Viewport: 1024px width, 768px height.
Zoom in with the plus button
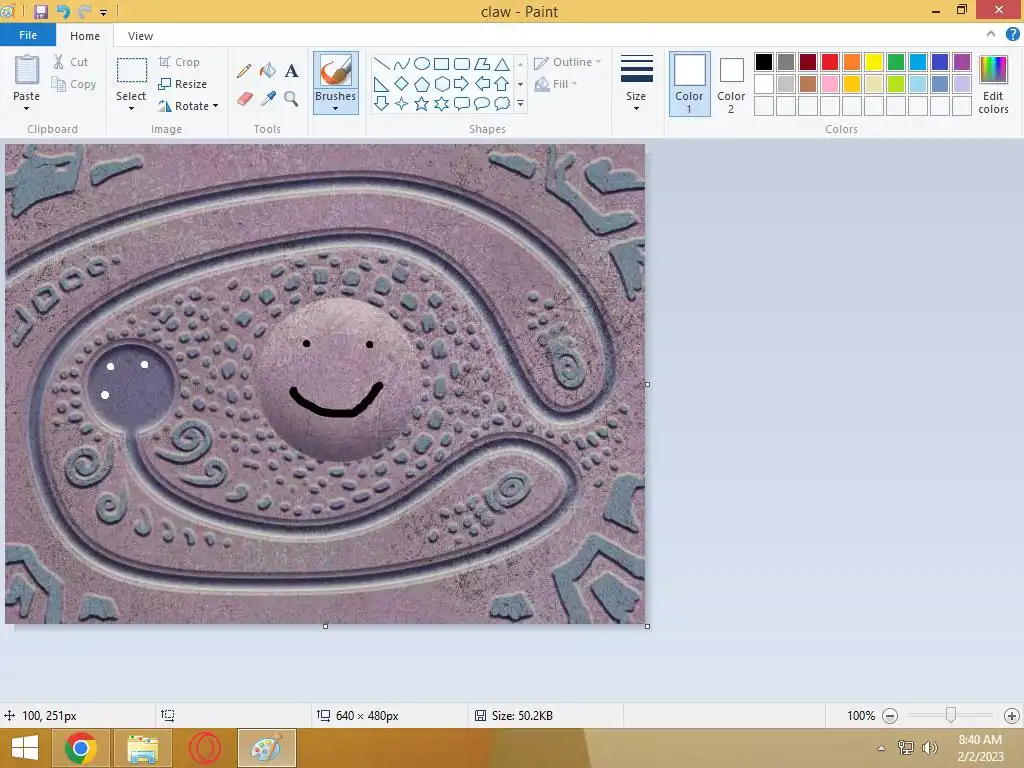[1012, 716]
